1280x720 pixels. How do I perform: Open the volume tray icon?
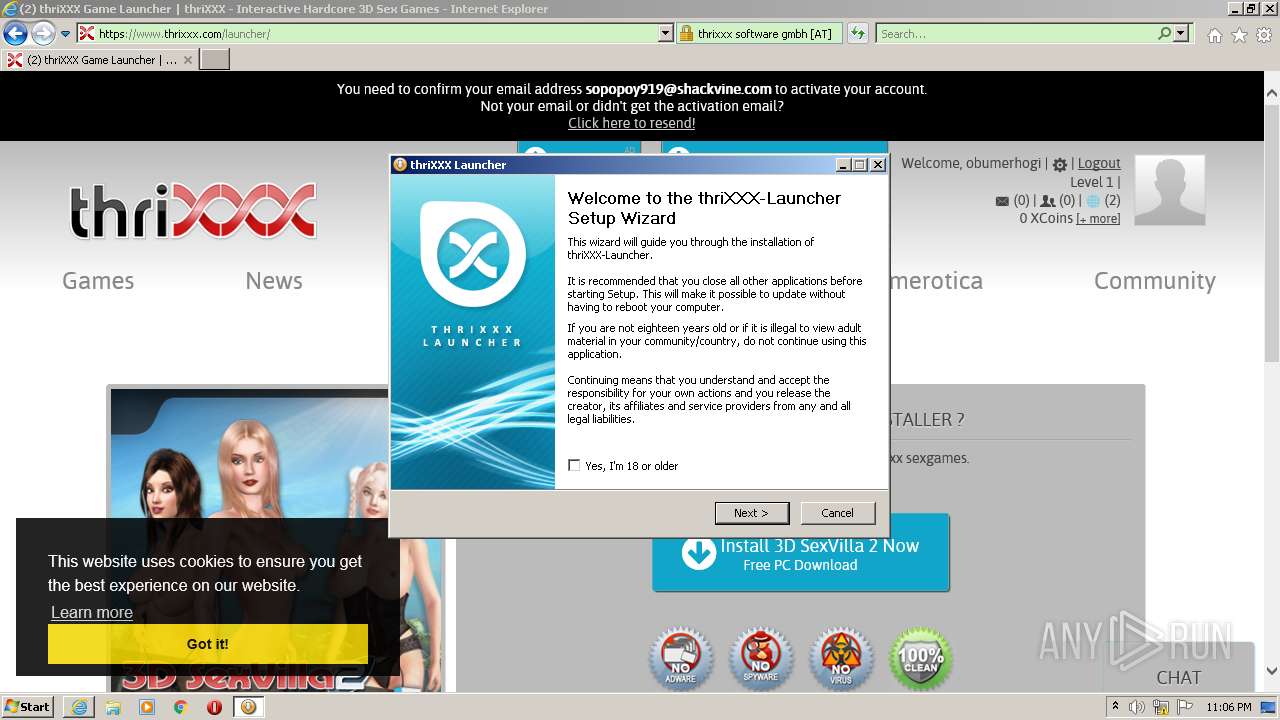(1137, 707)
